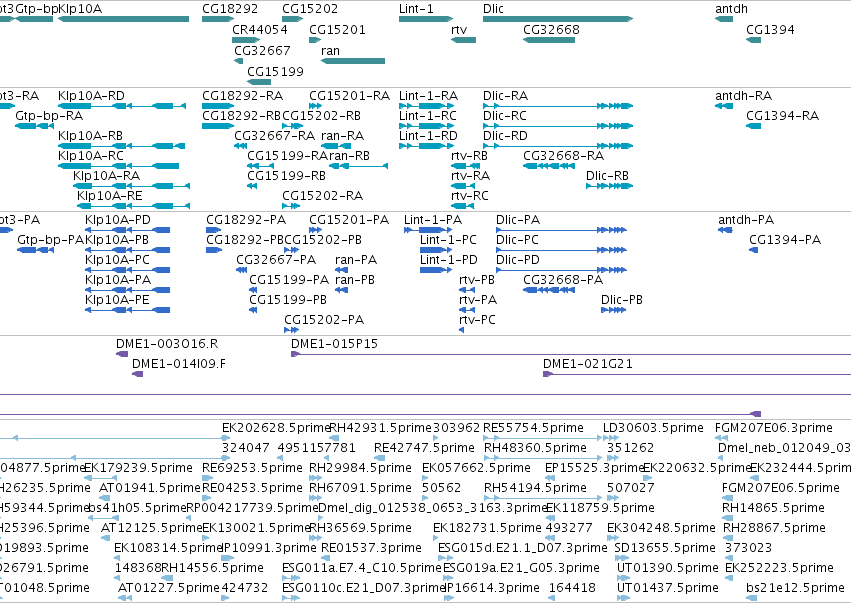Select the RH36569.5prime EST label

coord(360,528)
